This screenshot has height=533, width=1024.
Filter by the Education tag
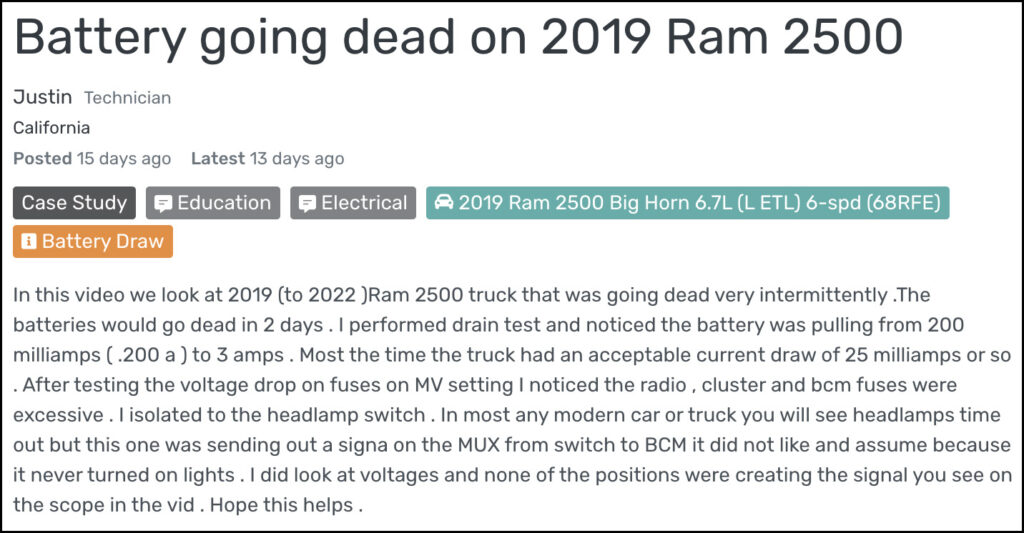tap(213, 202)
